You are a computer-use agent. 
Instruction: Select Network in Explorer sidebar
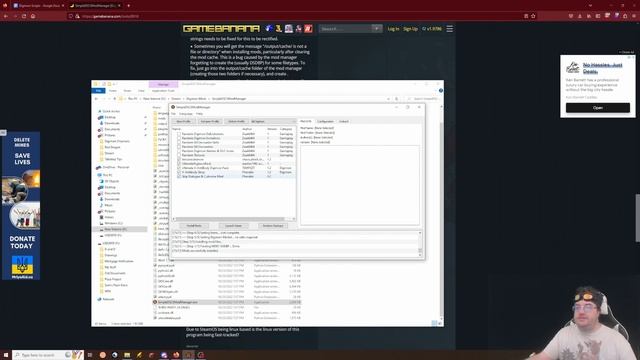(108, 299)
